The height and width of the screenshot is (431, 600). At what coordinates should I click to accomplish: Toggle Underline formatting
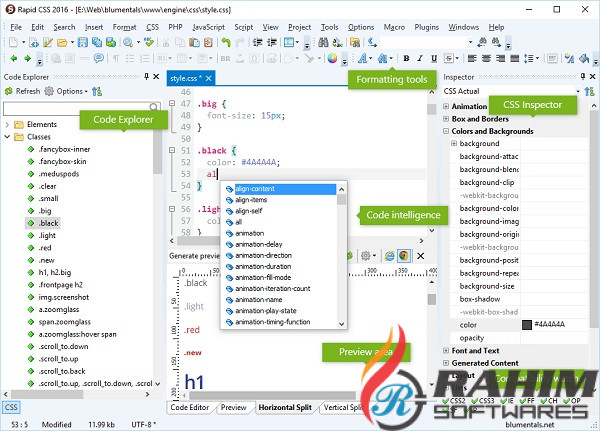point(434,58)
